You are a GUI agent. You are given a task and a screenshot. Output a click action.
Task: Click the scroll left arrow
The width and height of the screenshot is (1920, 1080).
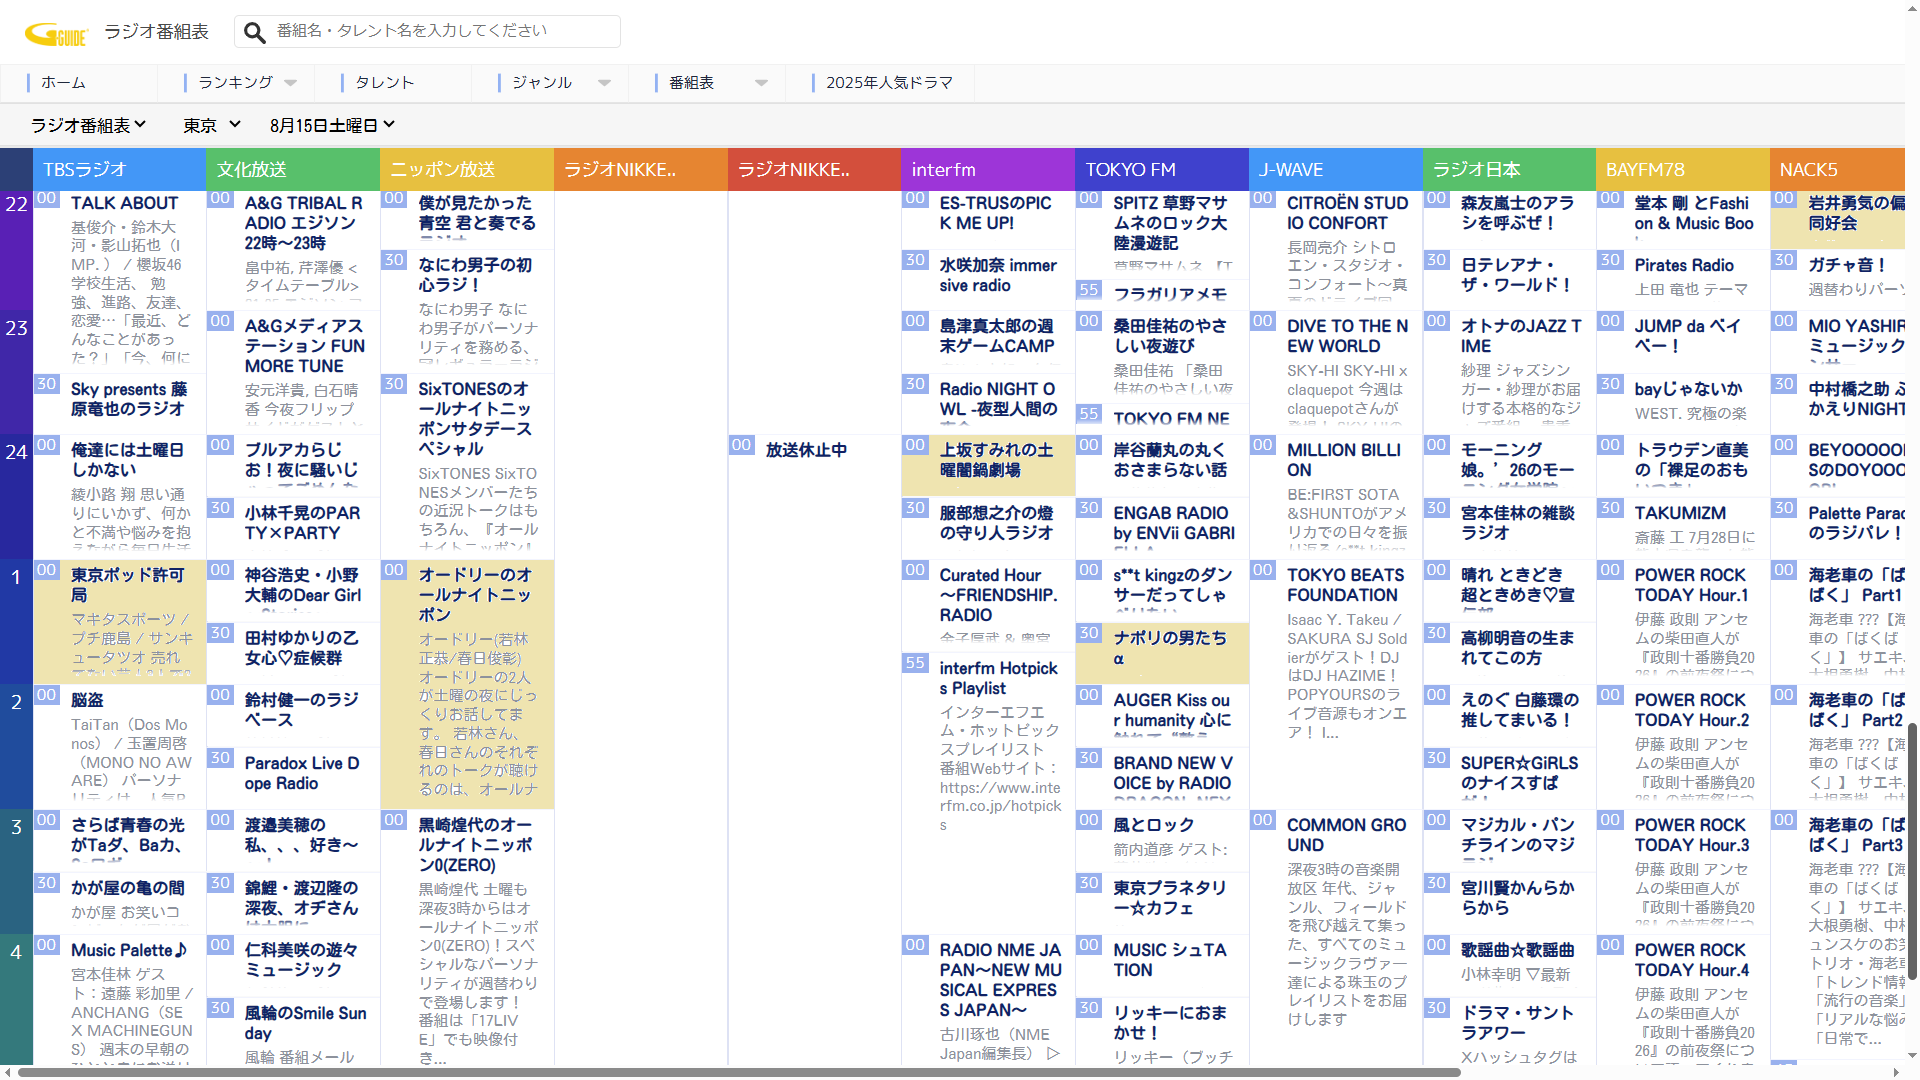(x=7, y=1072)
